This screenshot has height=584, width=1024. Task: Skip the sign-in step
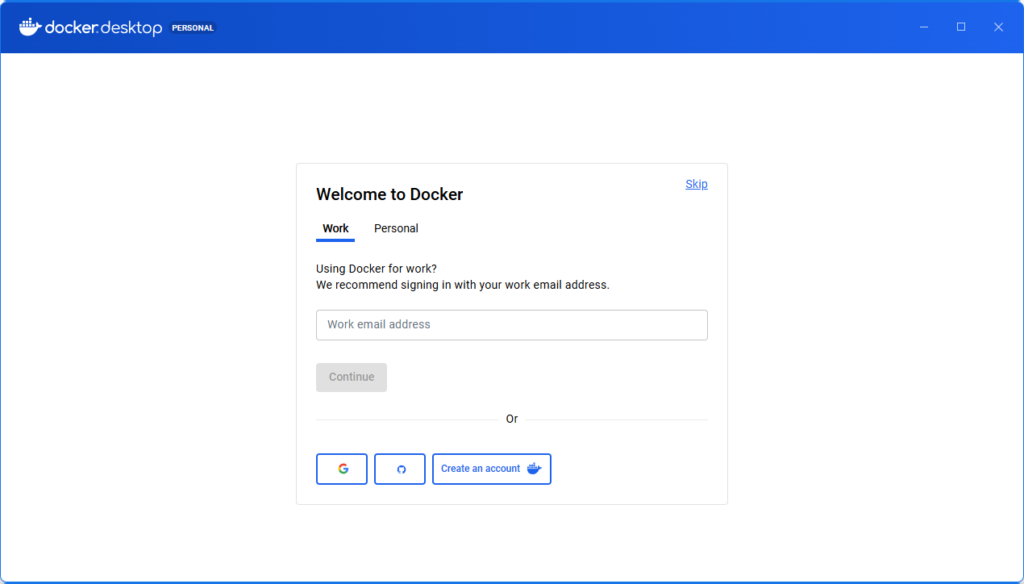point(696,184)
